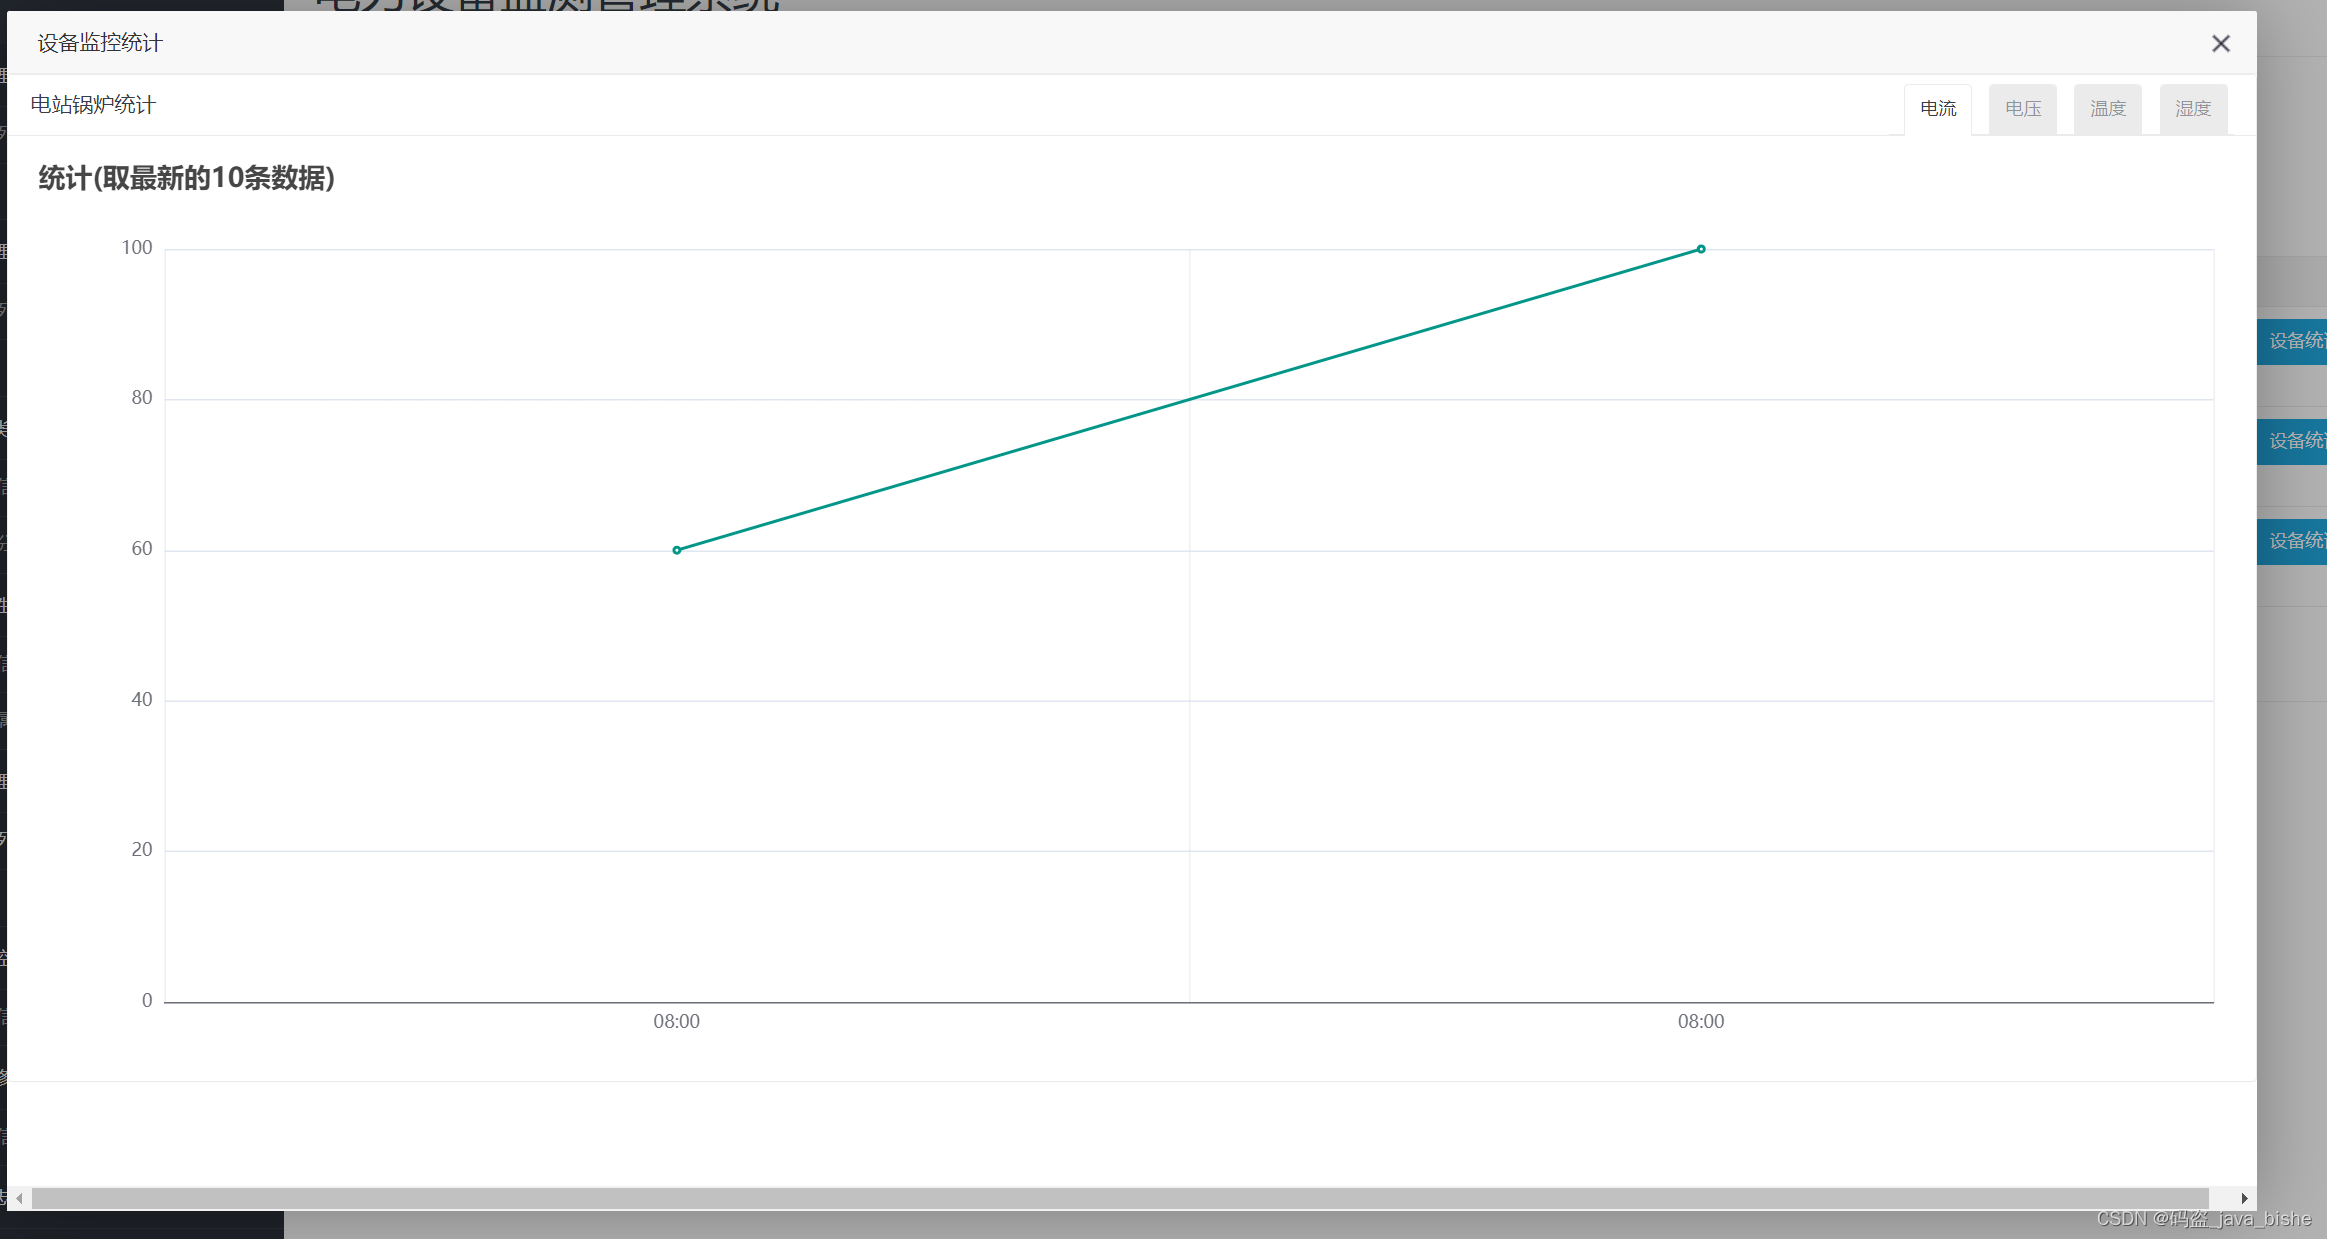Click the 设备监控统计 dialog title text
2327x1239 pixels.
click(x=100, y=43)
